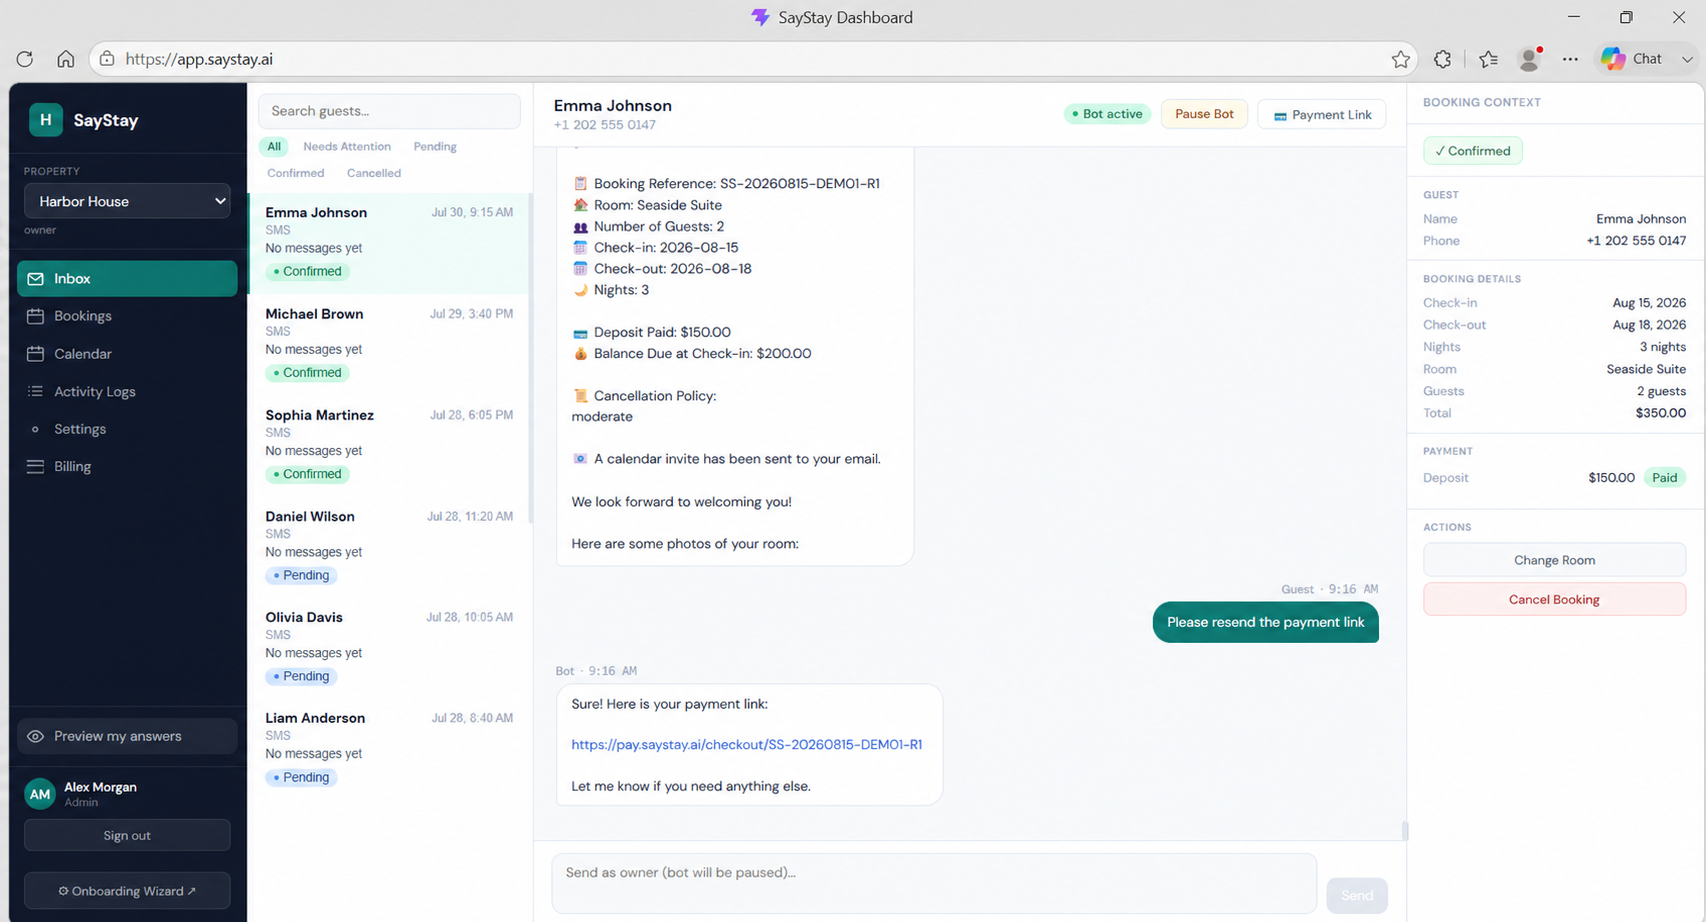Screen dimensions: 1706x922
Task: Click the Calendar sidebar icon
Action: coord(36,354)
